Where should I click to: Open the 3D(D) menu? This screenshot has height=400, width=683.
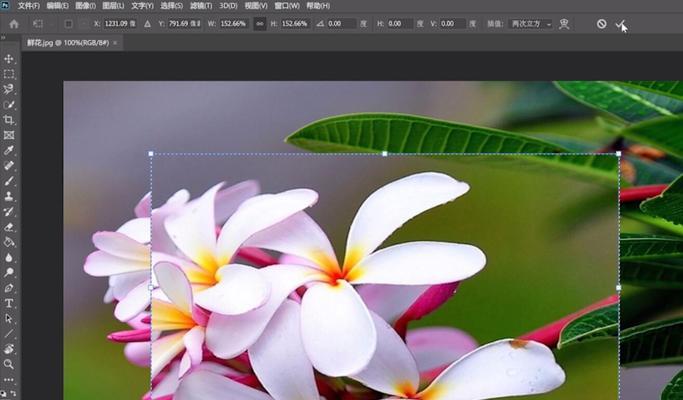point(228,6)
